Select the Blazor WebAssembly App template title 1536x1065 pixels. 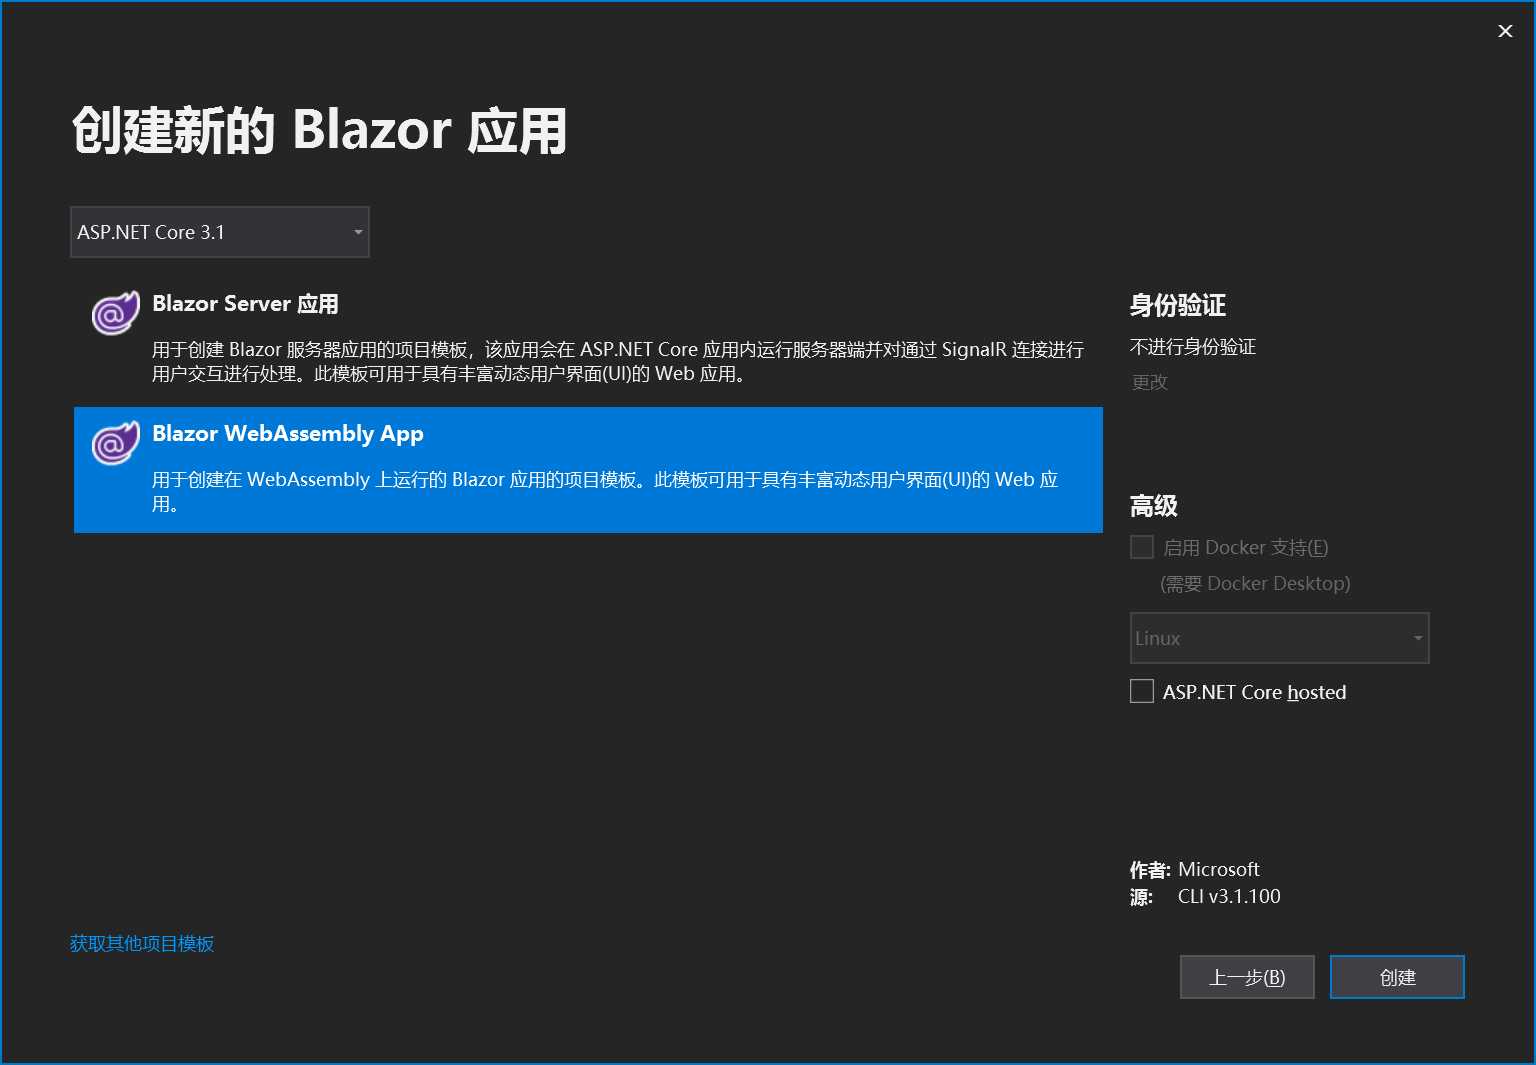pyautogui.click(x=288, y=434)
